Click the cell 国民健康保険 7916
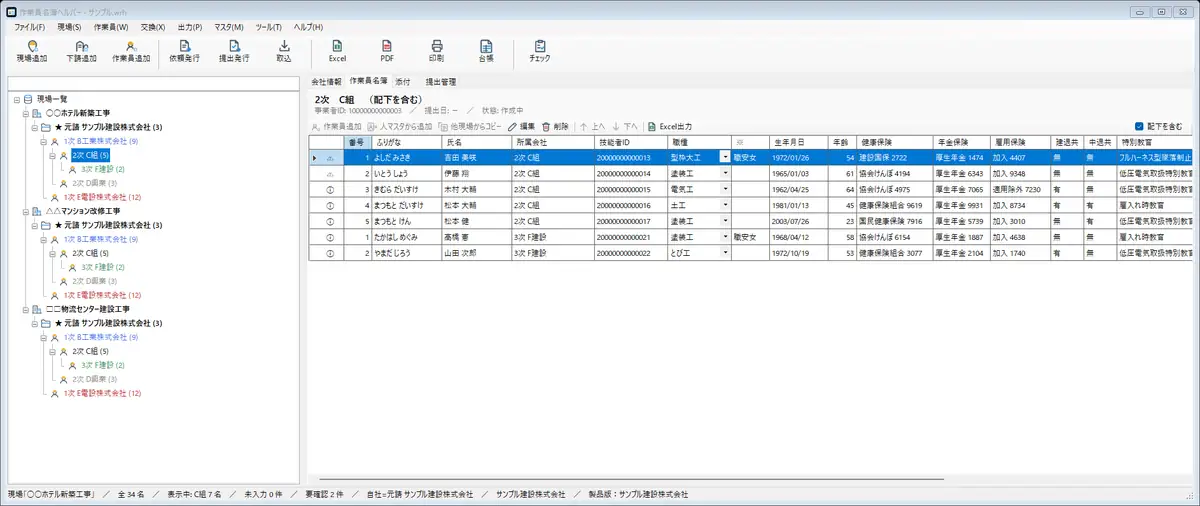Screen dimensions: 1200x506 (893, 221)
